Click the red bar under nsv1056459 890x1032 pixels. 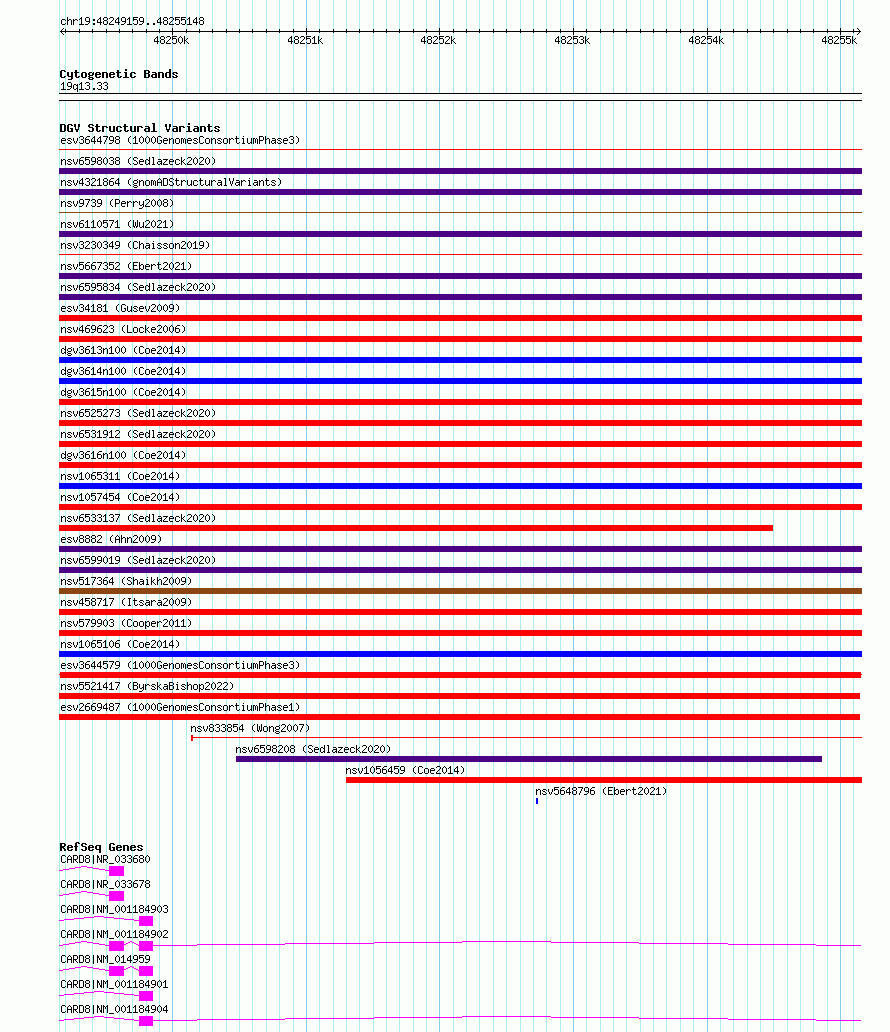604,780
